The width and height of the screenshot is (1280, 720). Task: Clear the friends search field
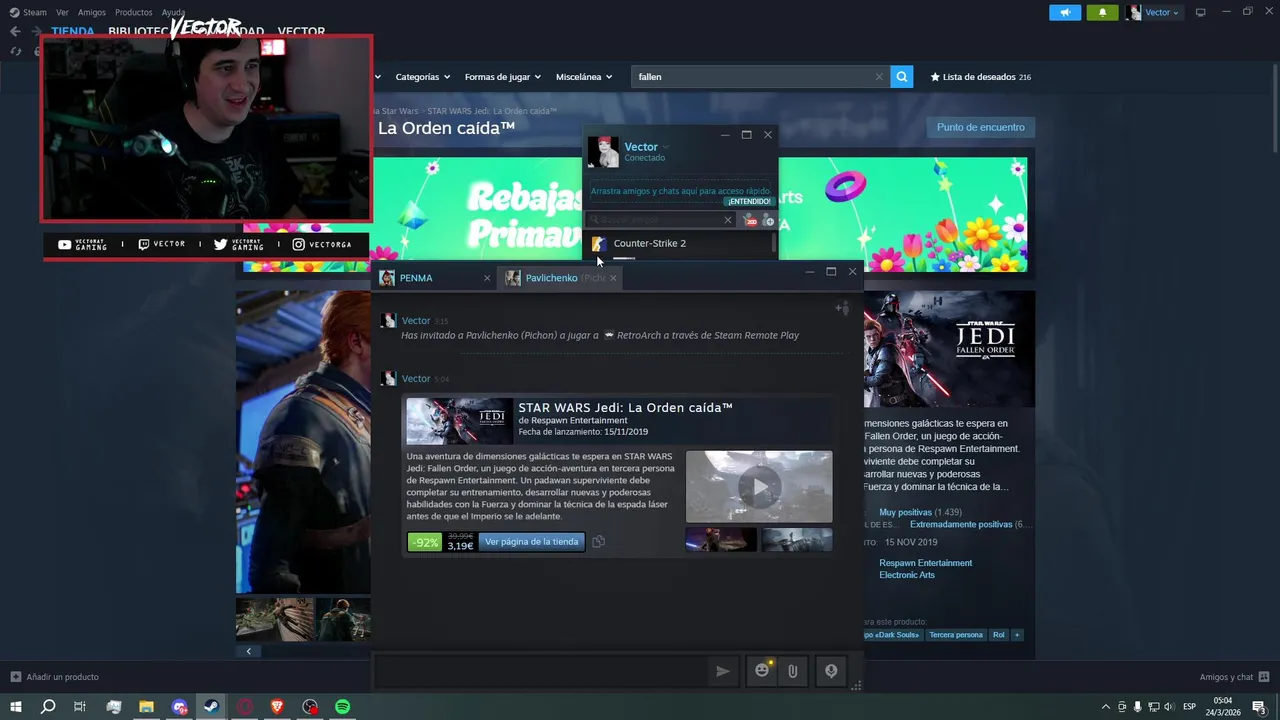click(728, 220)
